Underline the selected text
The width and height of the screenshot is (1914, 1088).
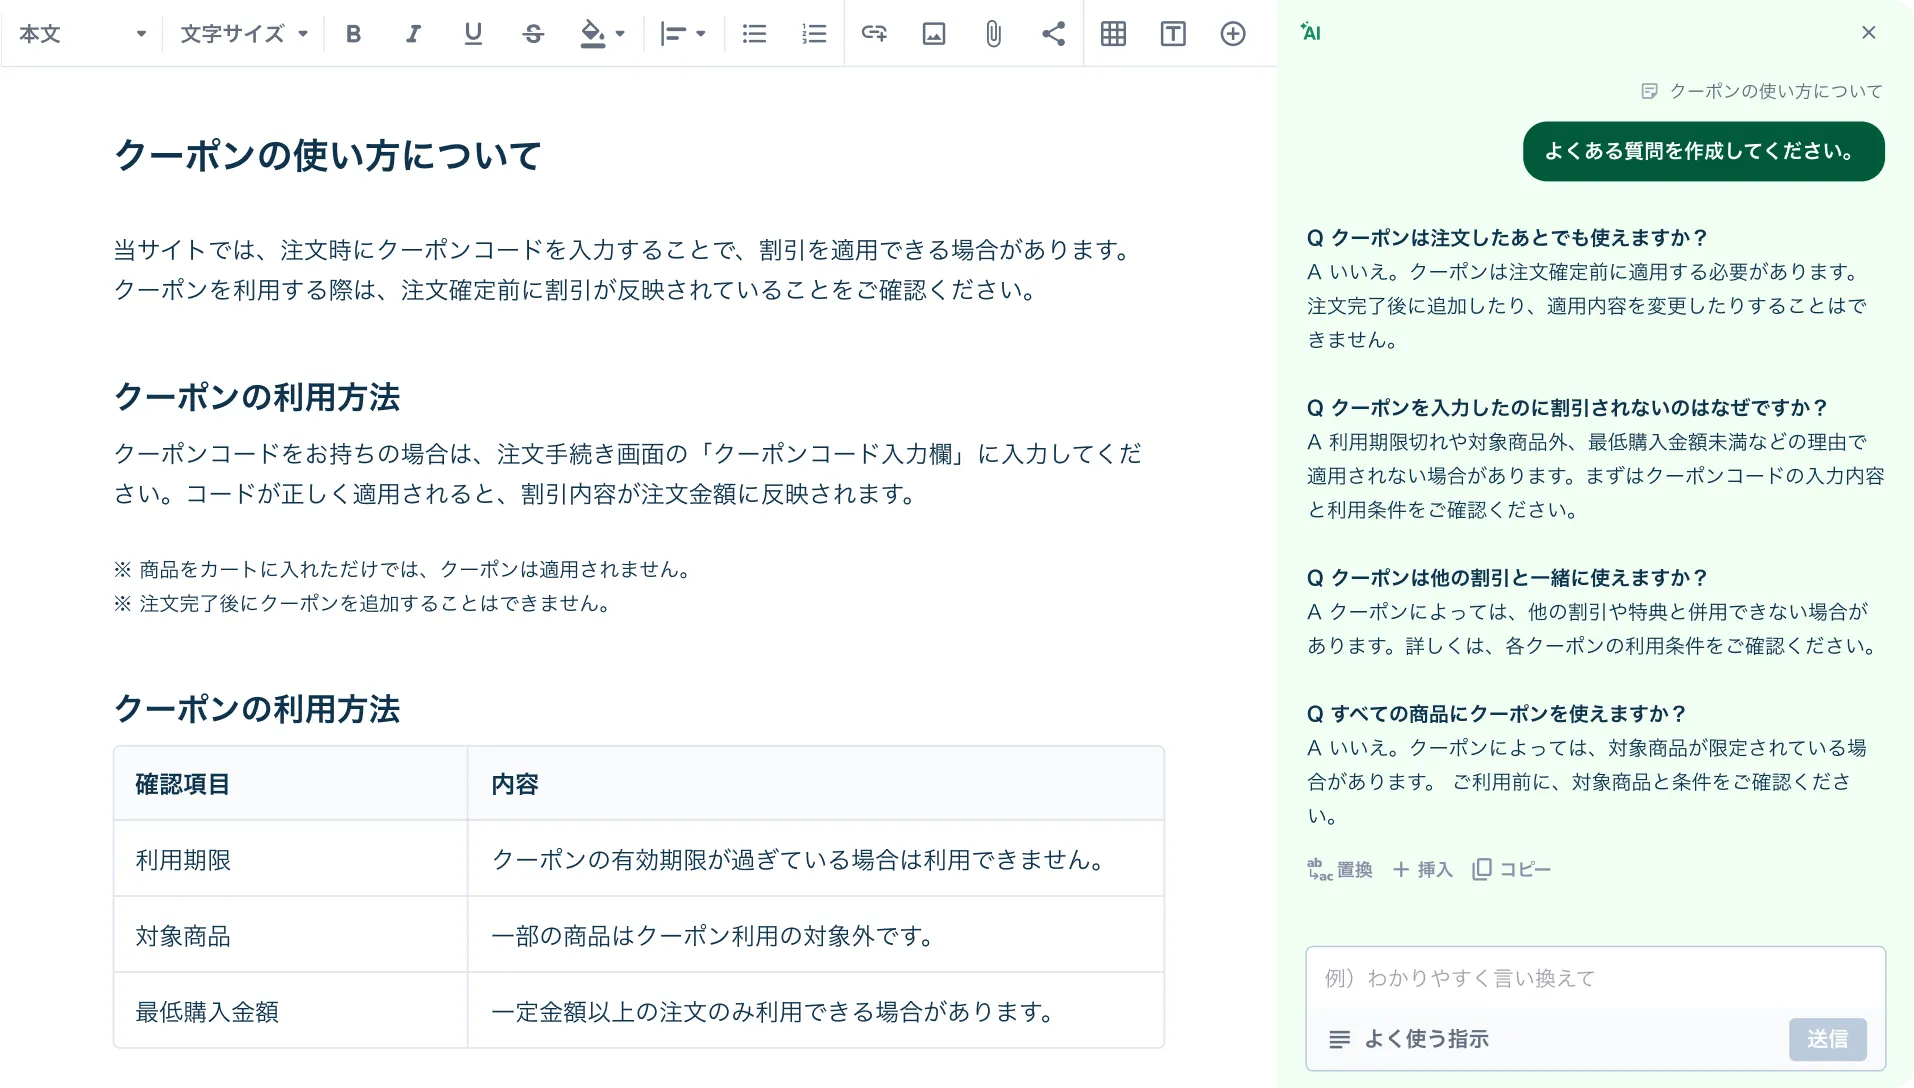coord(472,33)
